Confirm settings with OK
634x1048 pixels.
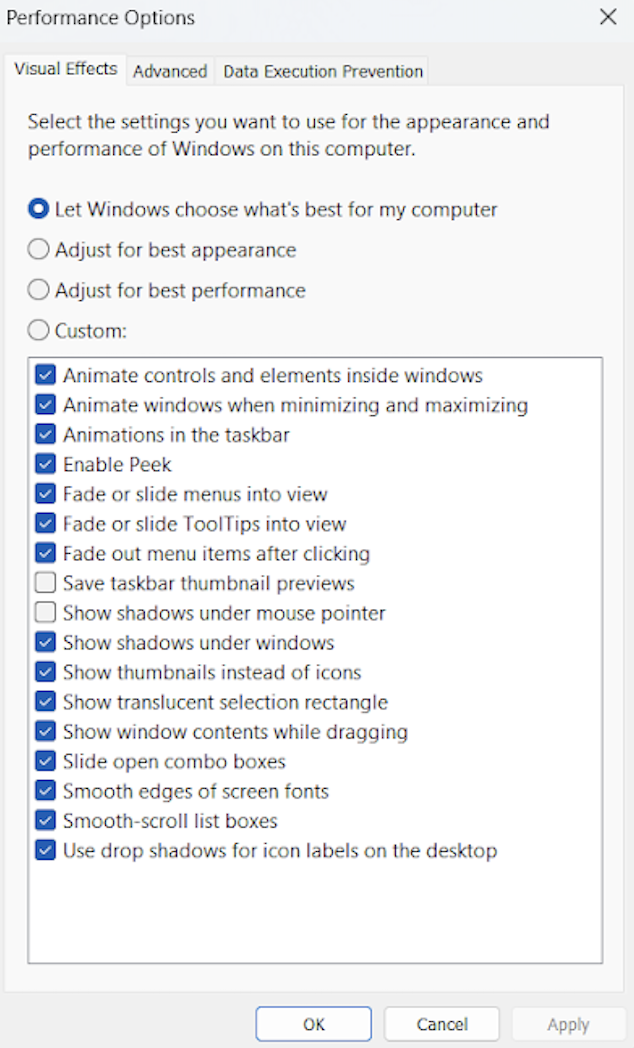coord(313,1024)
